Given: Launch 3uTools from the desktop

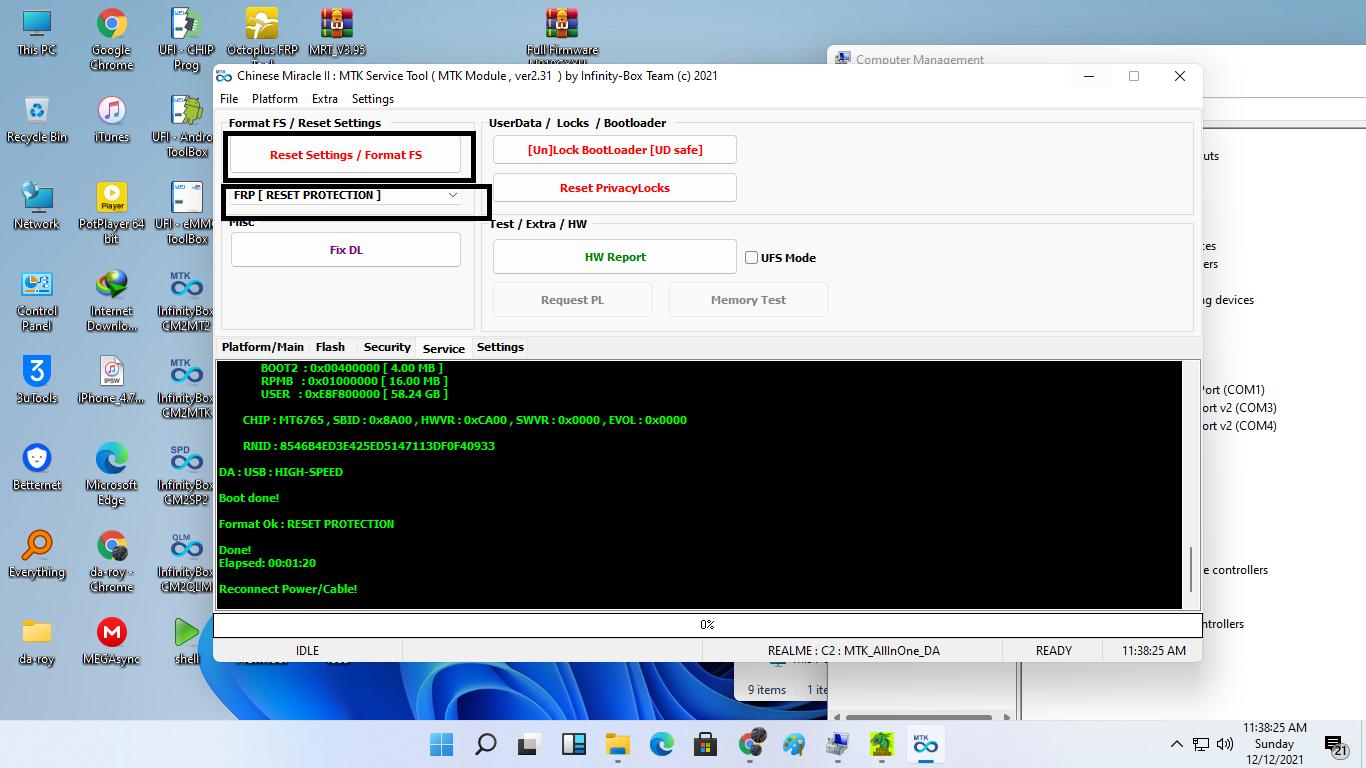Looking at the screenshot, I should click(x=37, y=380).
